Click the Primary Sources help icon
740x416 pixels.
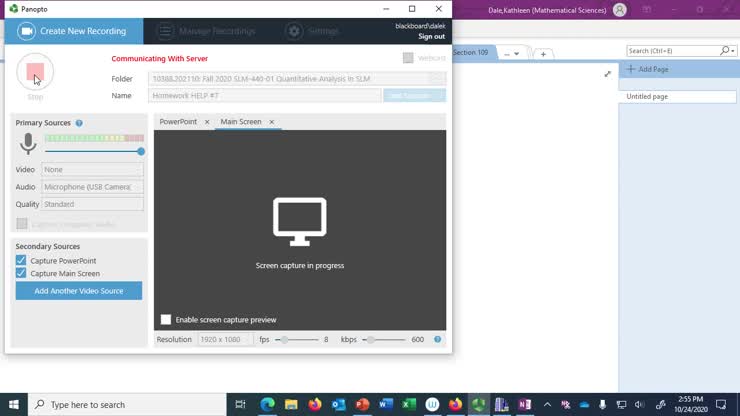(79, 123)
